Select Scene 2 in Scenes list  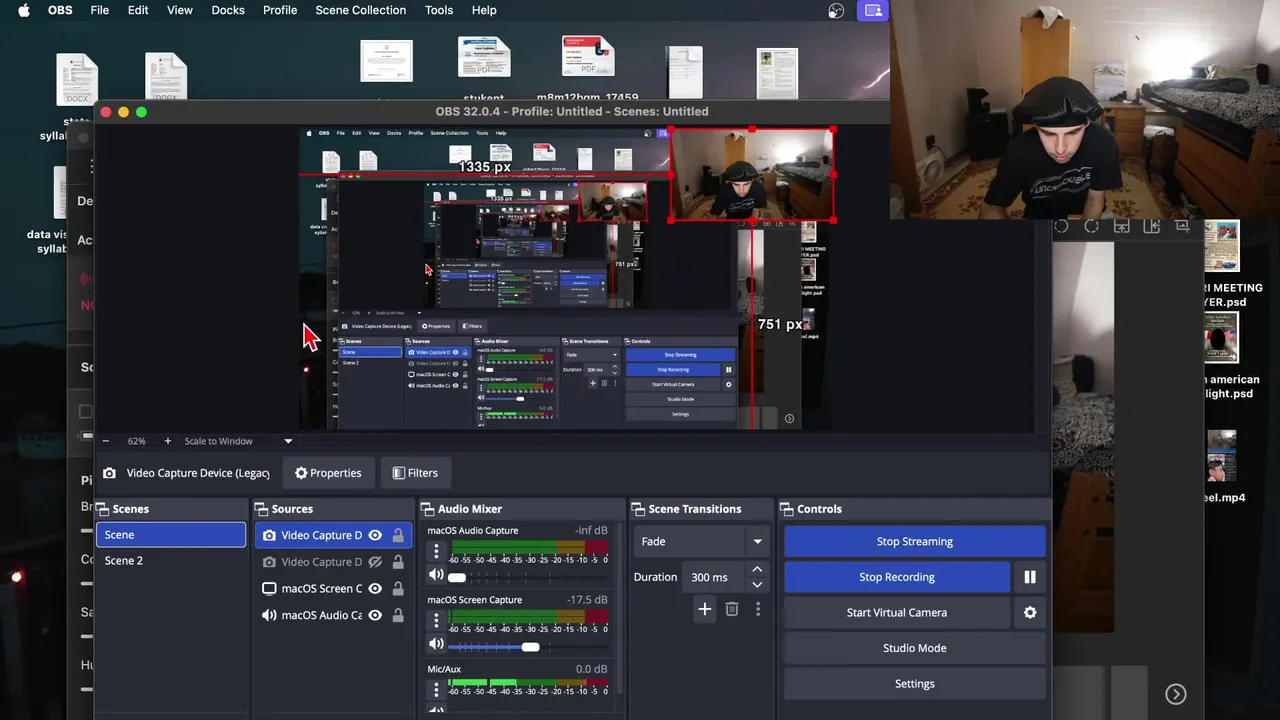point(171,561)
